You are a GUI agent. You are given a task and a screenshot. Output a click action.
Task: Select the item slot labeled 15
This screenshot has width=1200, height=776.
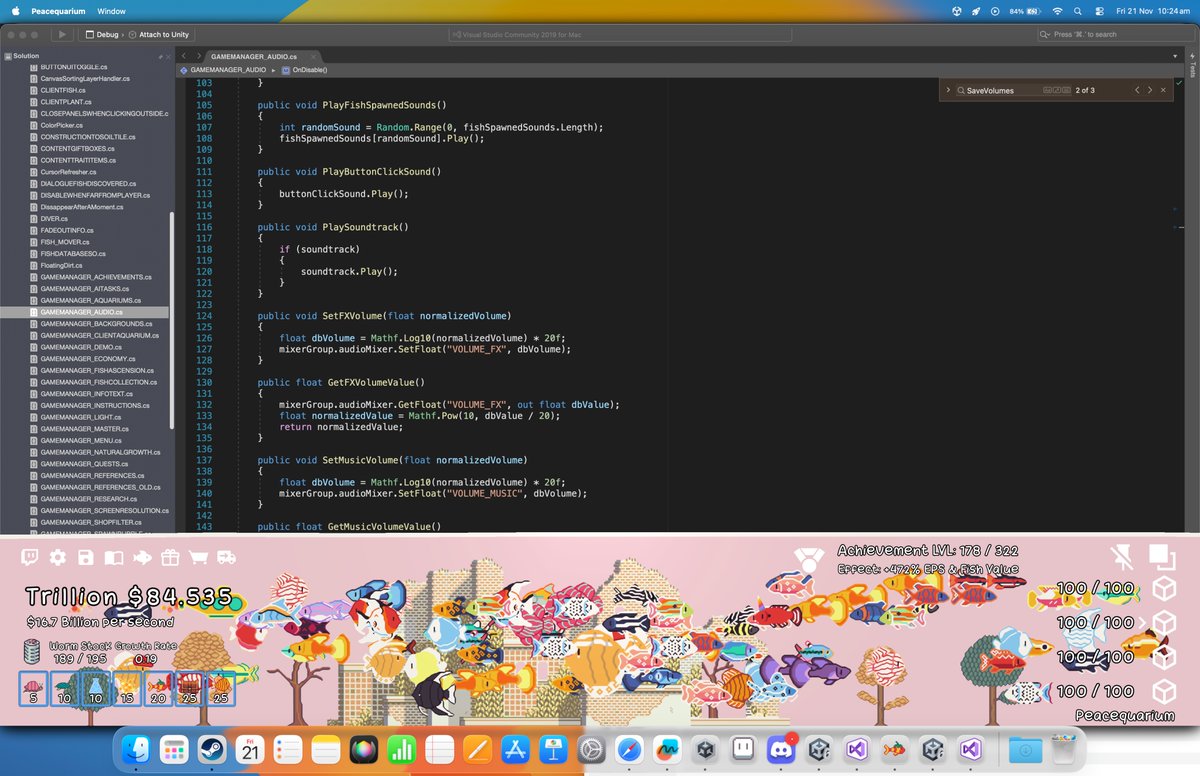pos(126,688)
